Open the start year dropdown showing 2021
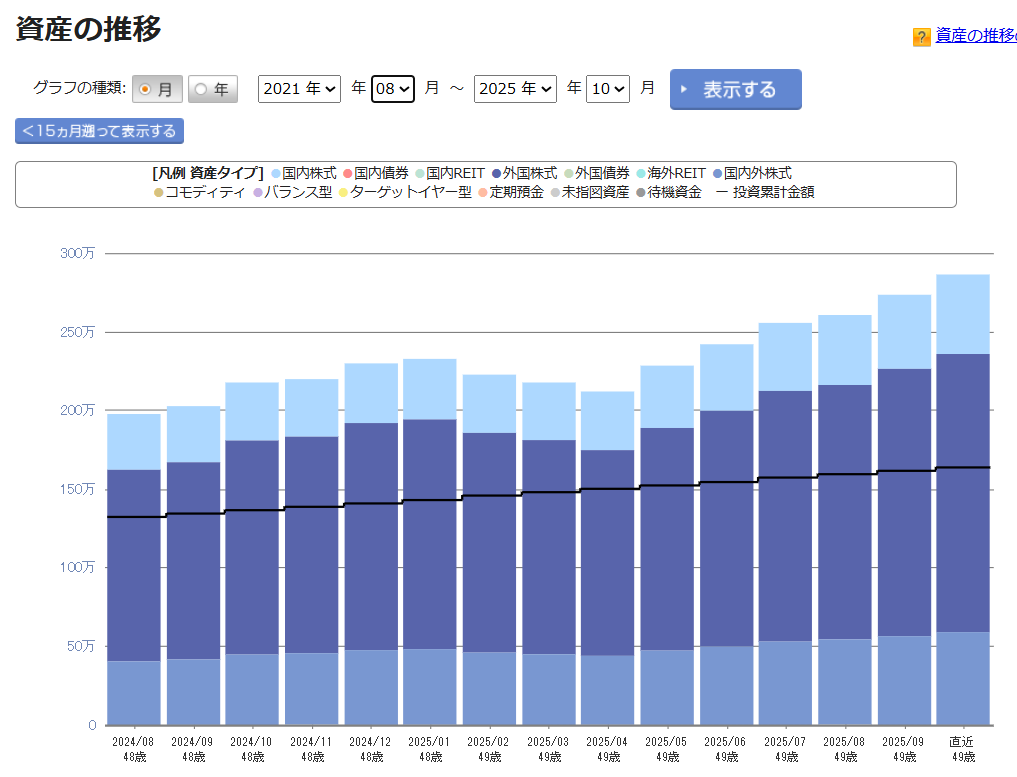 click(x=299, y=89)
